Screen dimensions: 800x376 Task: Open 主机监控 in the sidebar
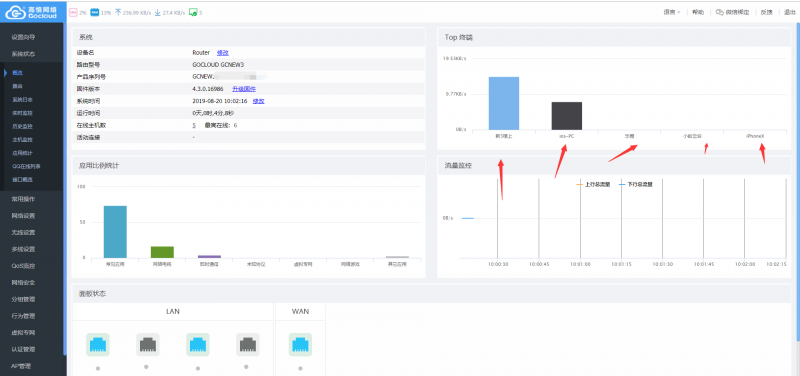[22, 139]
